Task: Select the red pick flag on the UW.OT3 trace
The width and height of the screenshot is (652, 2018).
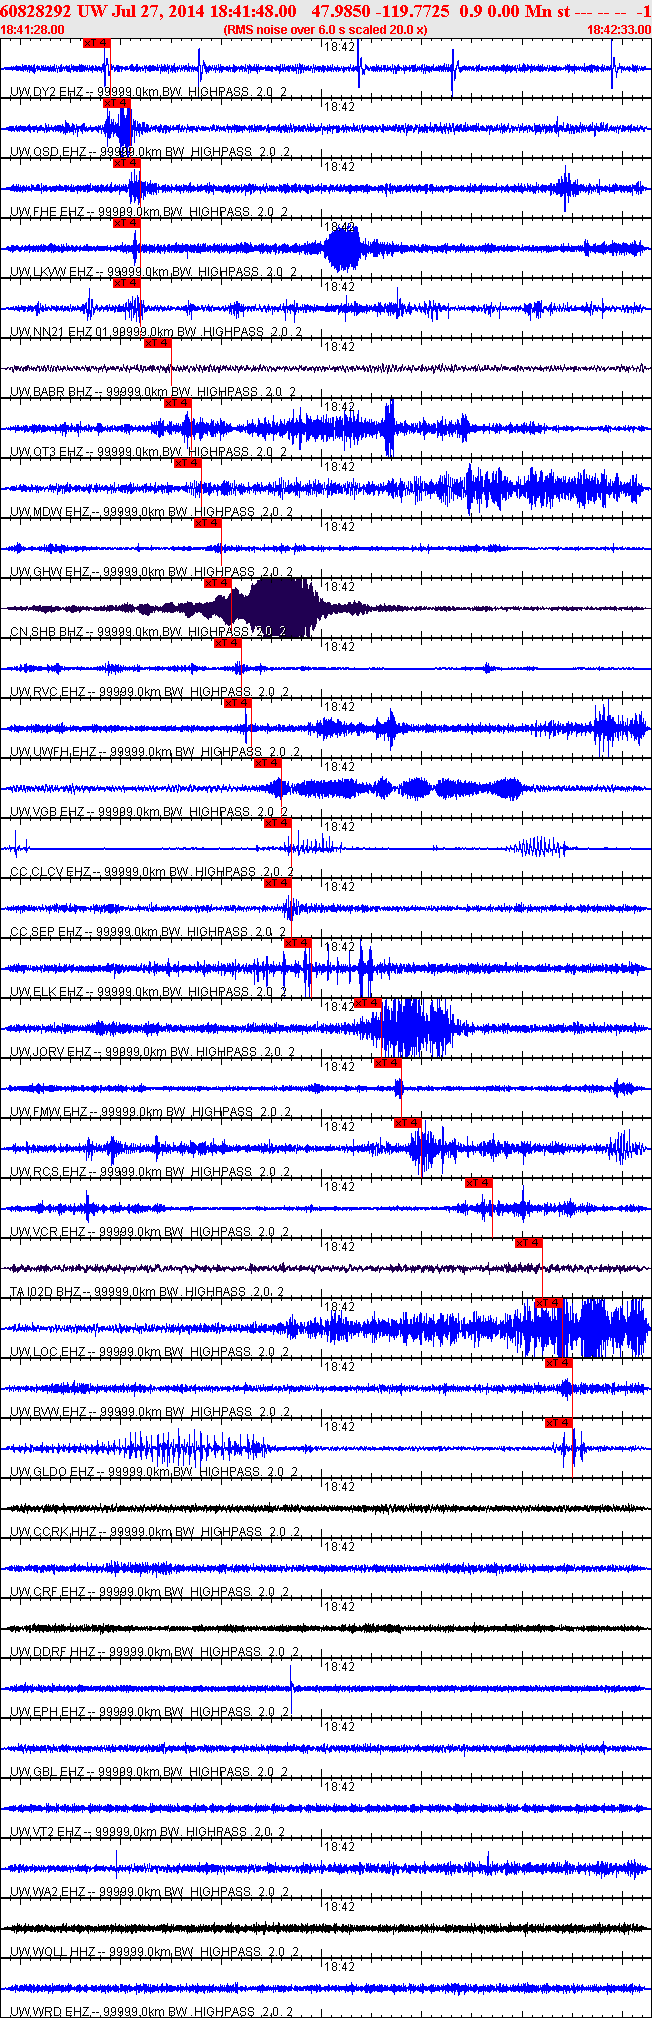Action: (x=178, y=403)
